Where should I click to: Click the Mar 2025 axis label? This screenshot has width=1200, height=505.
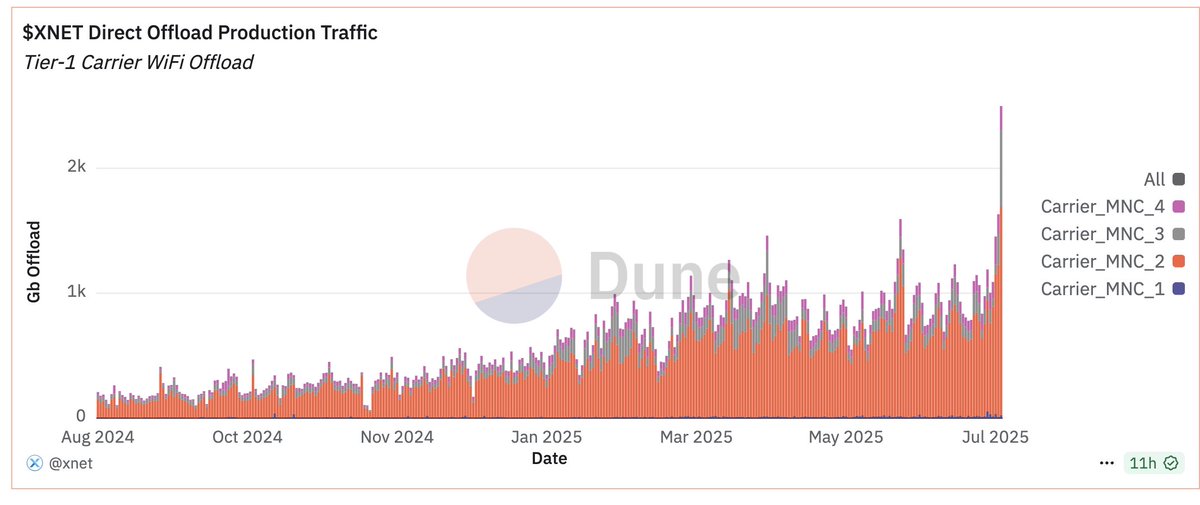click(697, 437)
